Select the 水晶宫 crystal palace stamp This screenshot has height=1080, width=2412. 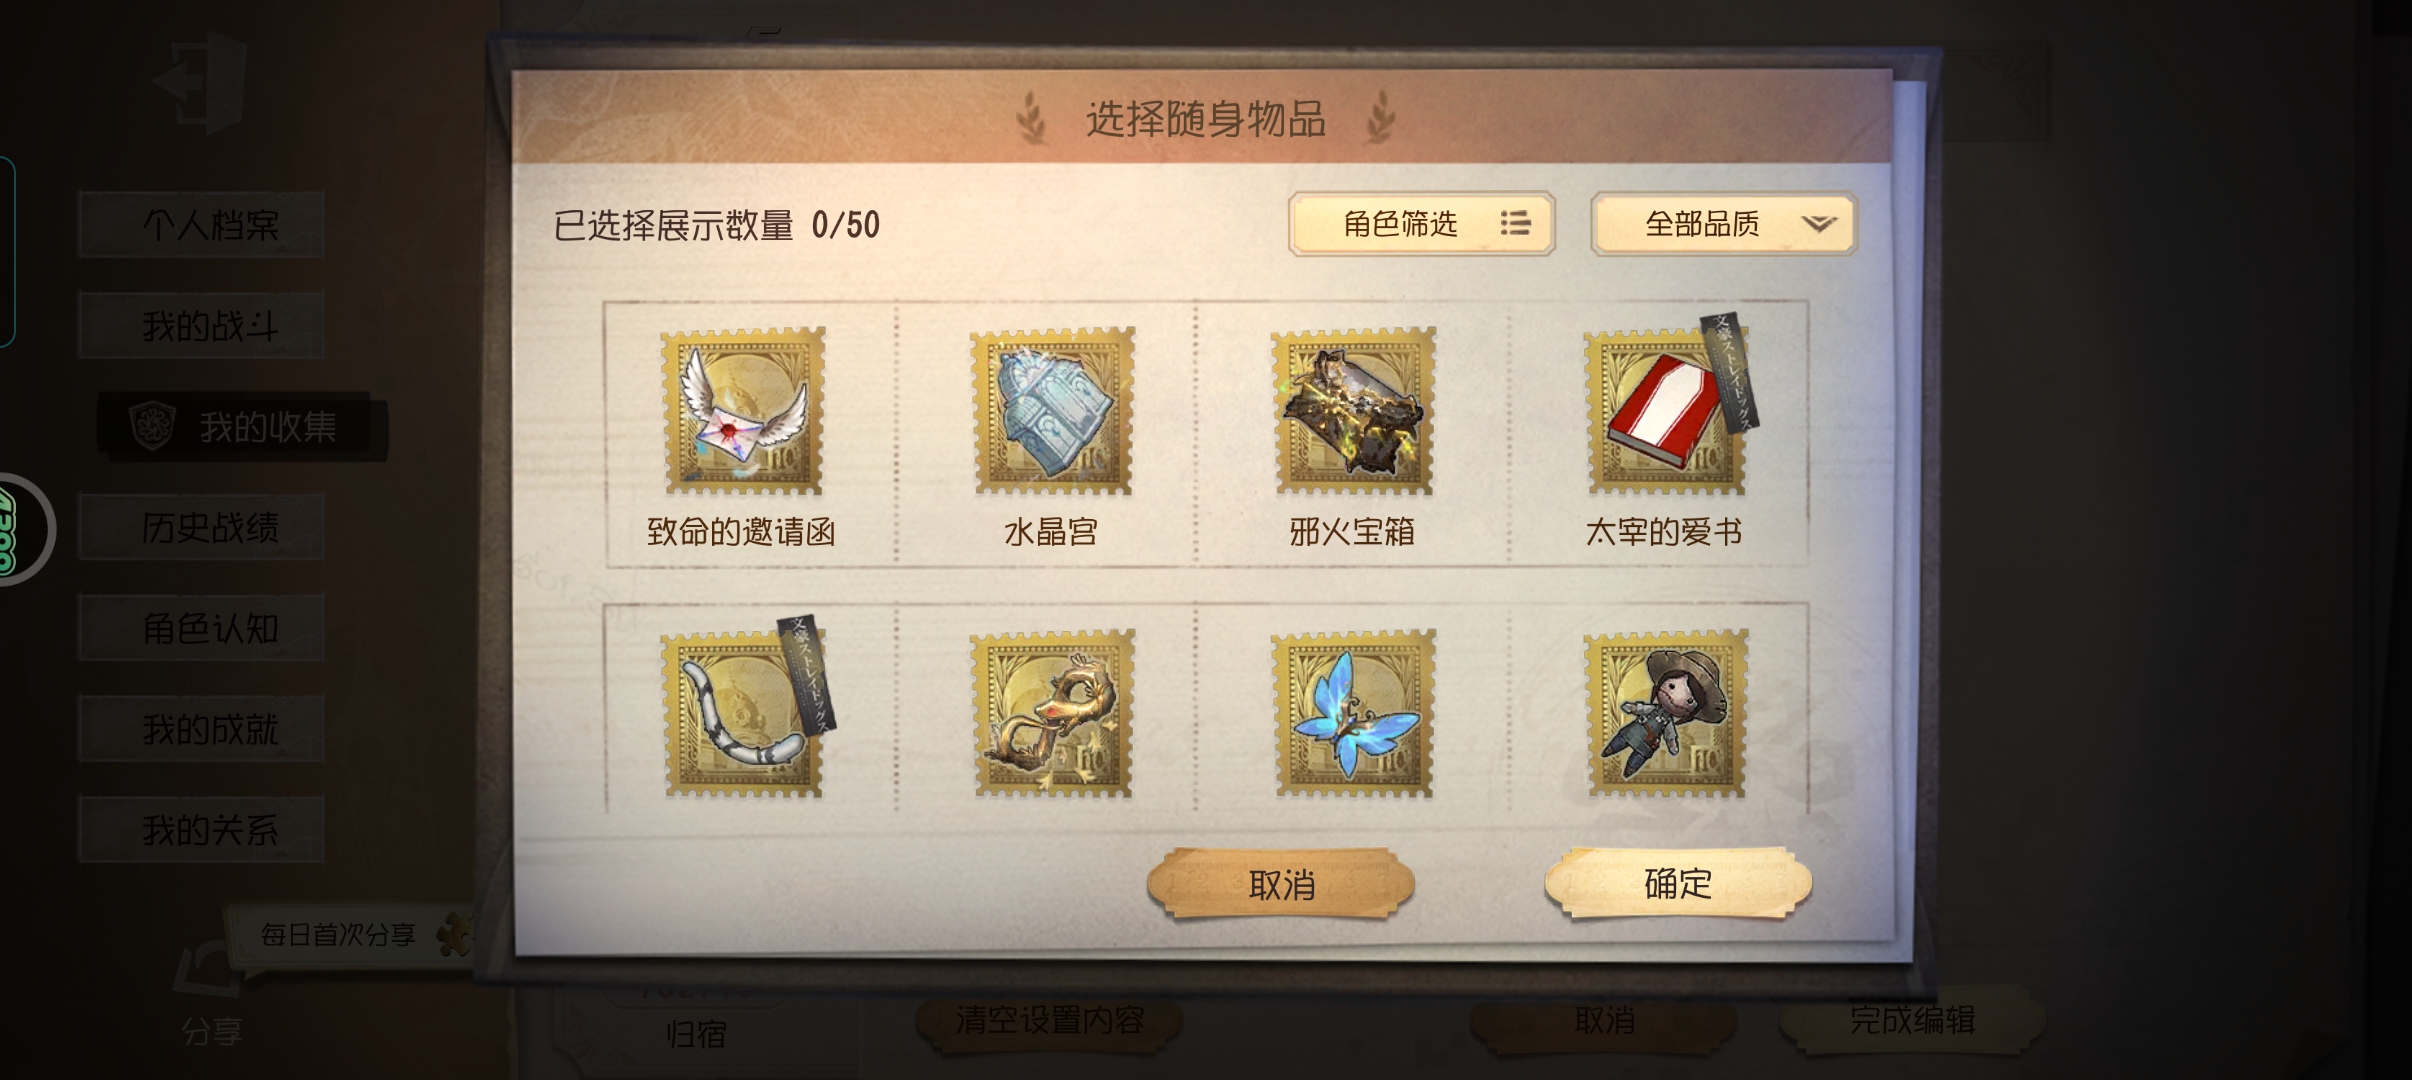tap(1052, 410)
